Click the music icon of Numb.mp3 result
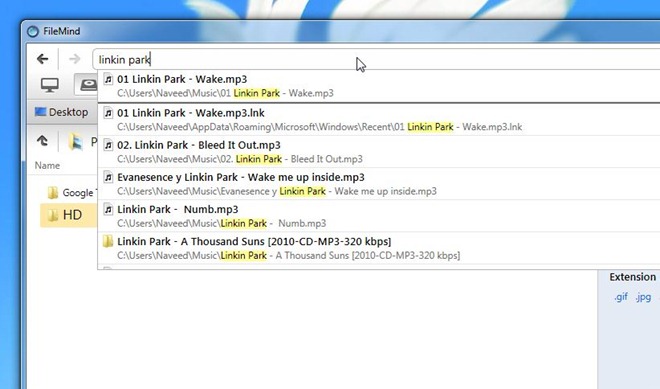This screenshot has height=389, width=660. tap(109, 209)
